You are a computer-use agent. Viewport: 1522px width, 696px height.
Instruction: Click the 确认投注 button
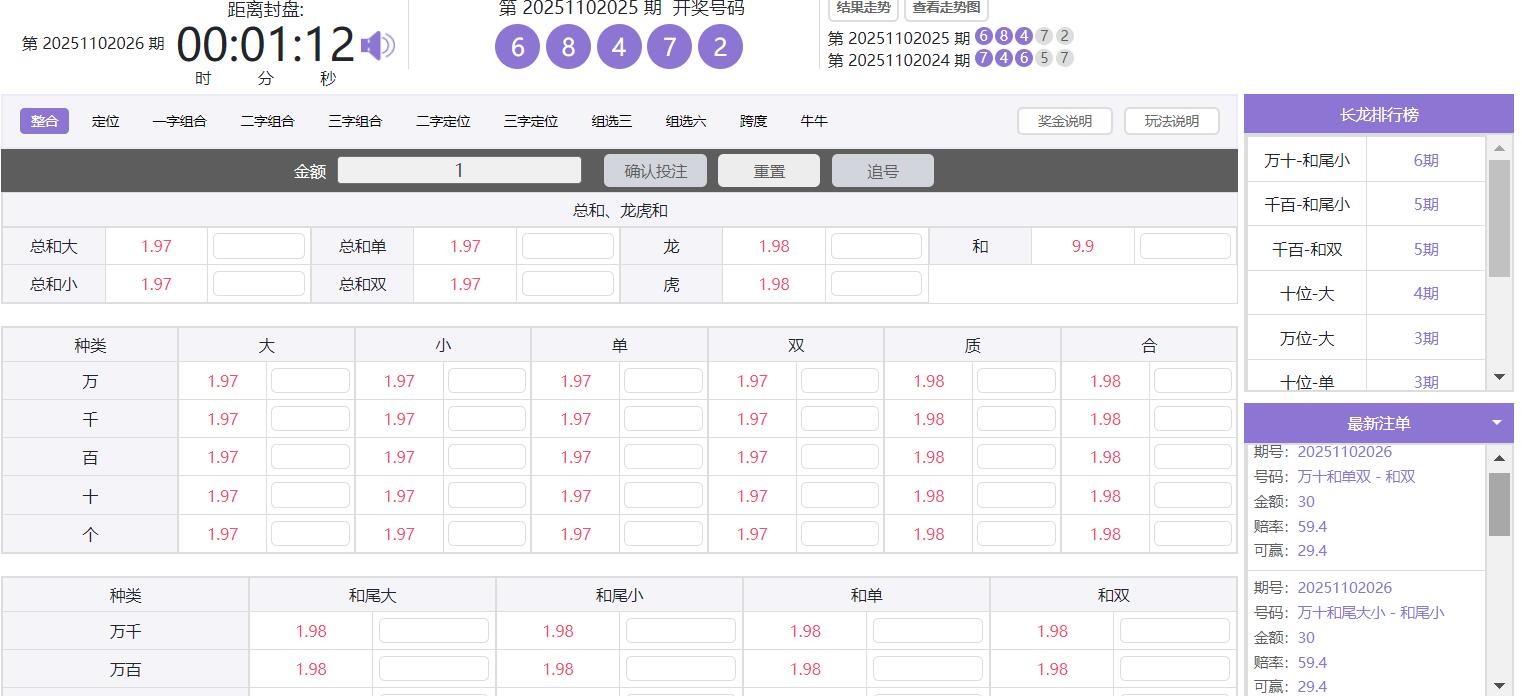pos(654,170)
